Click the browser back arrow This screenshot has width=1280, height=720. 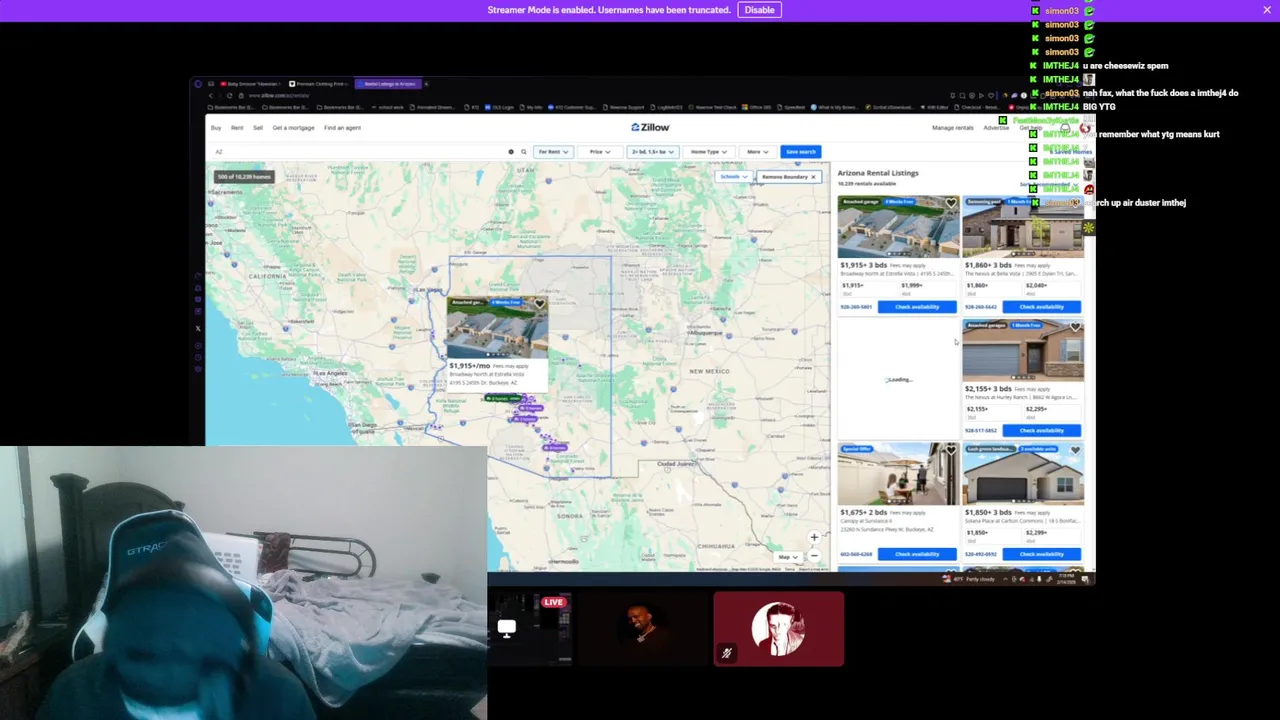(x=211, y=96)
